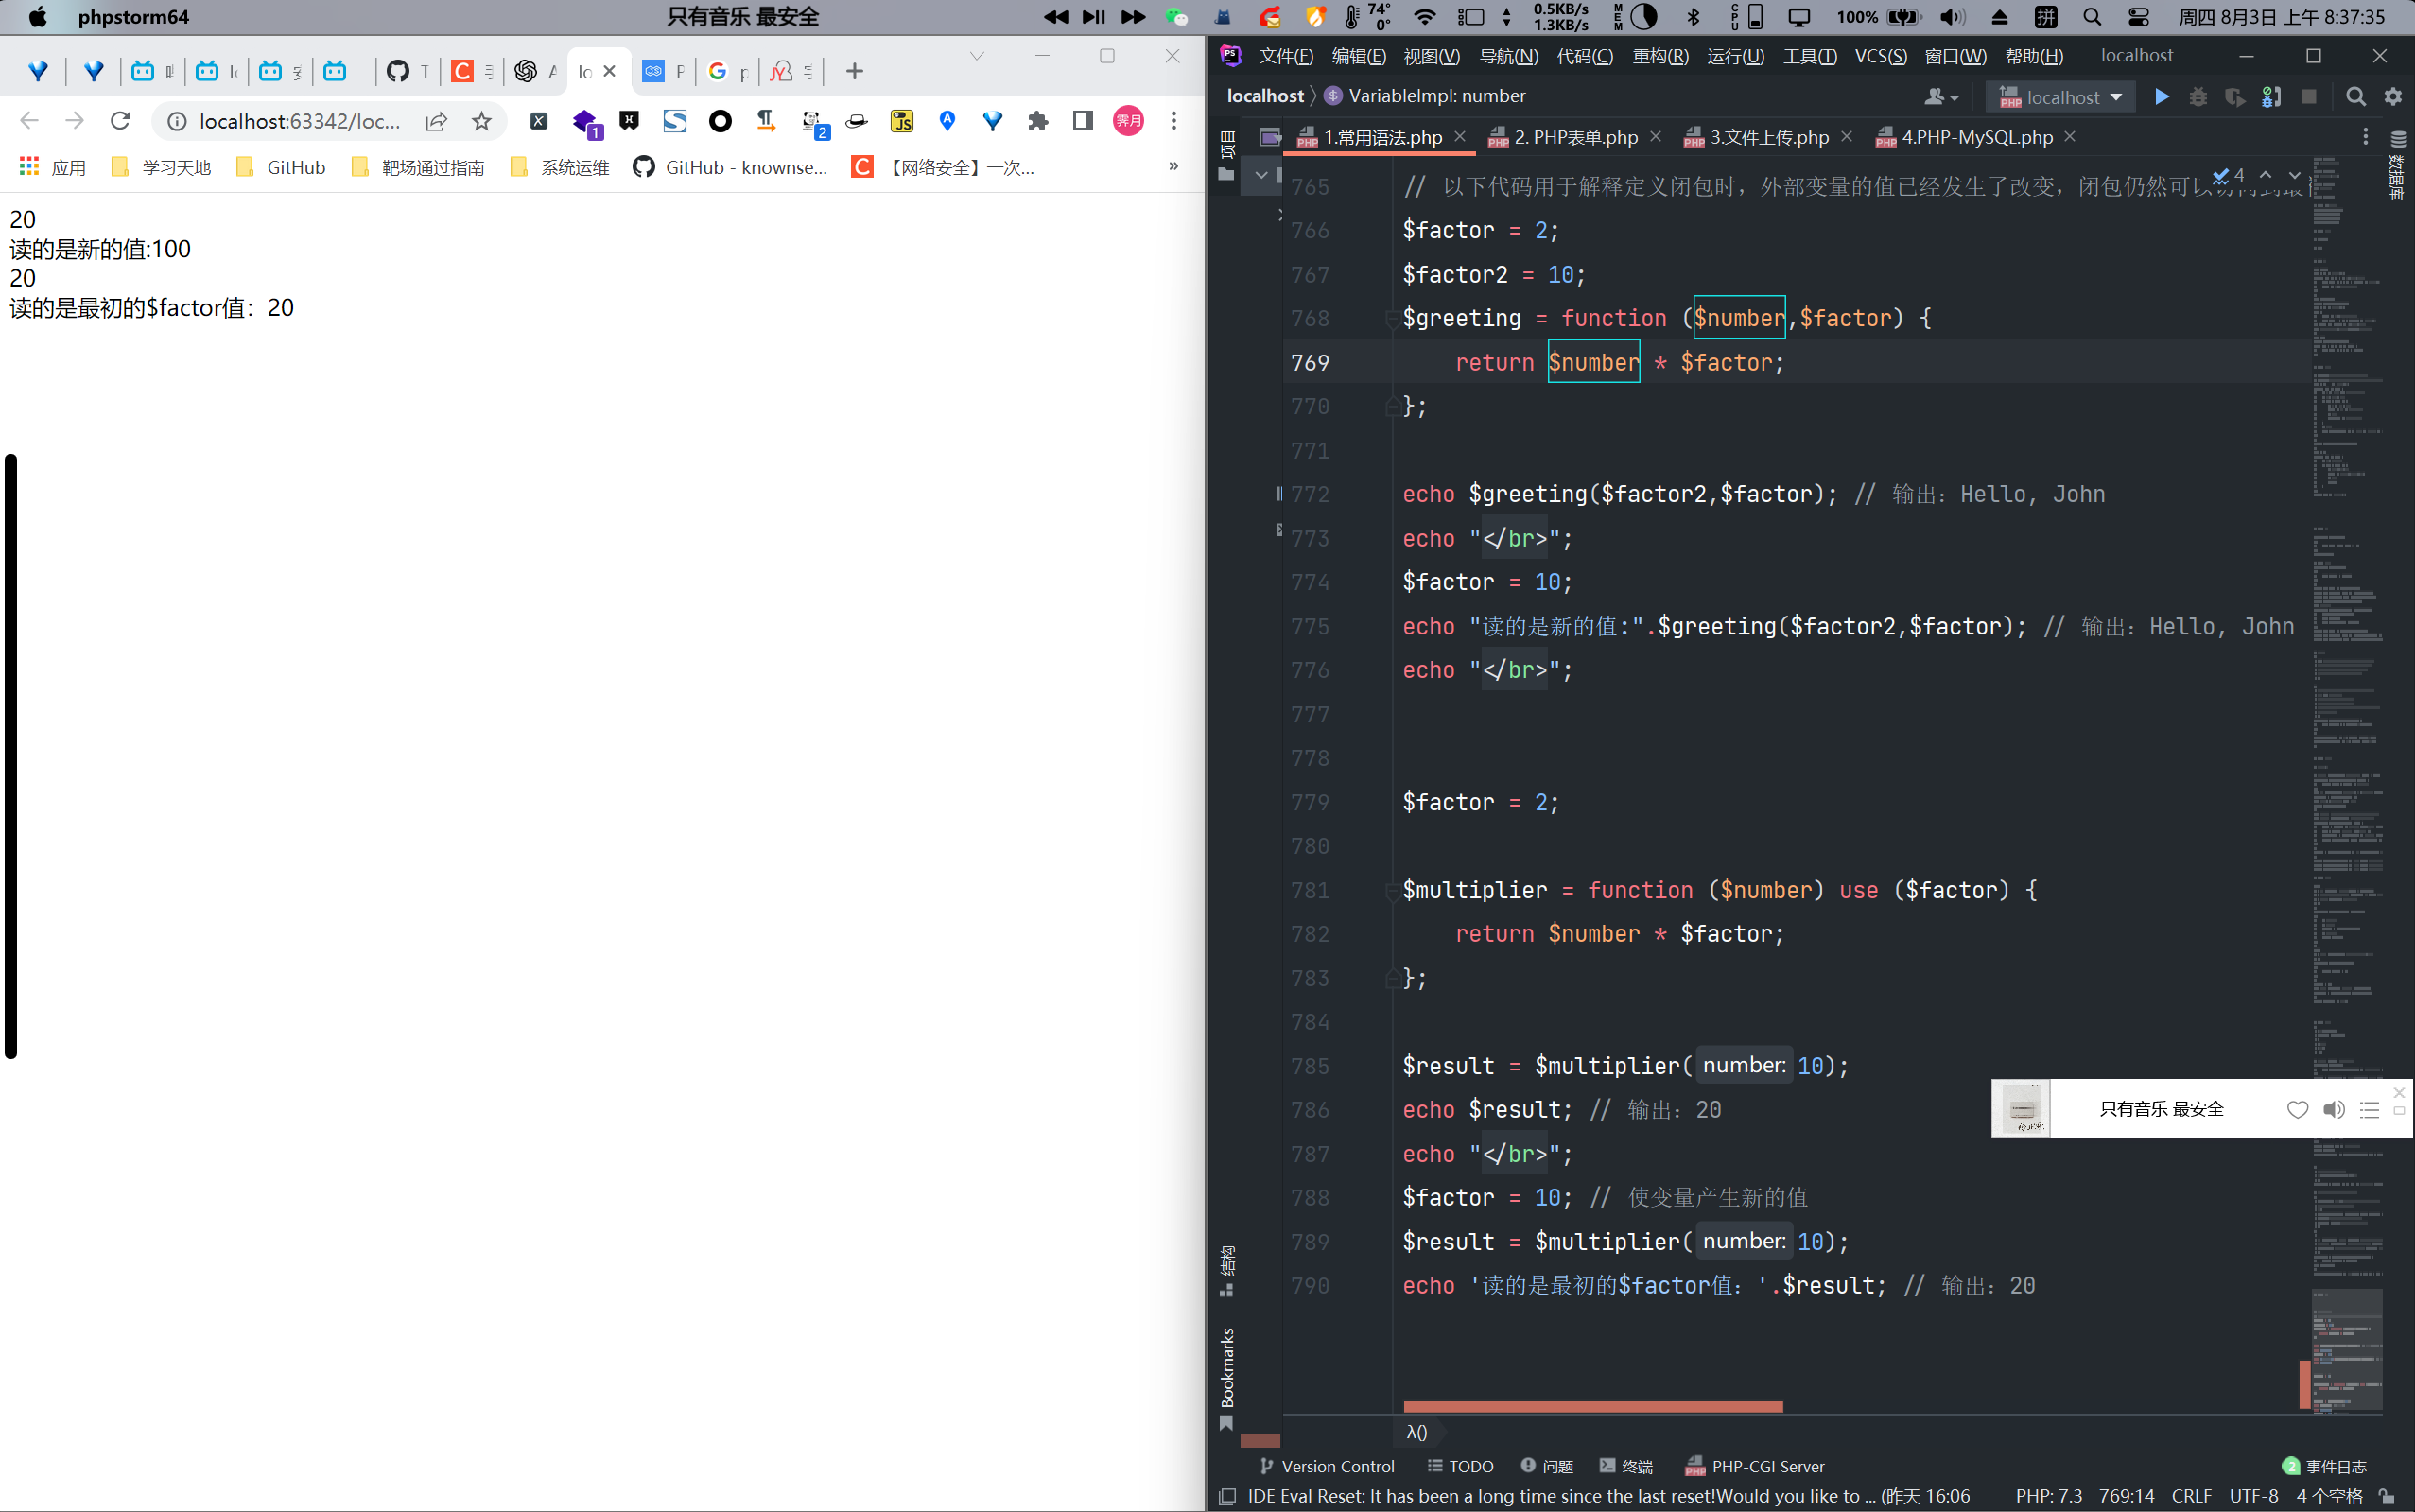Click the Debug bug icon in the toolbar
Screen dimensions: 2415x1512
coord(2198,97)
